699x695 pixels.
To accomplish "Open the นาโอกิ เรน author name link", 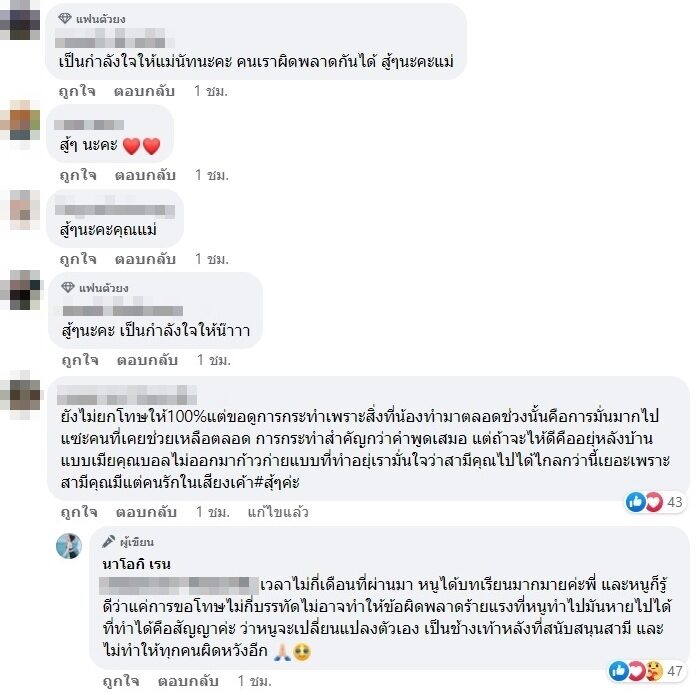I will (x=136, y=564).
